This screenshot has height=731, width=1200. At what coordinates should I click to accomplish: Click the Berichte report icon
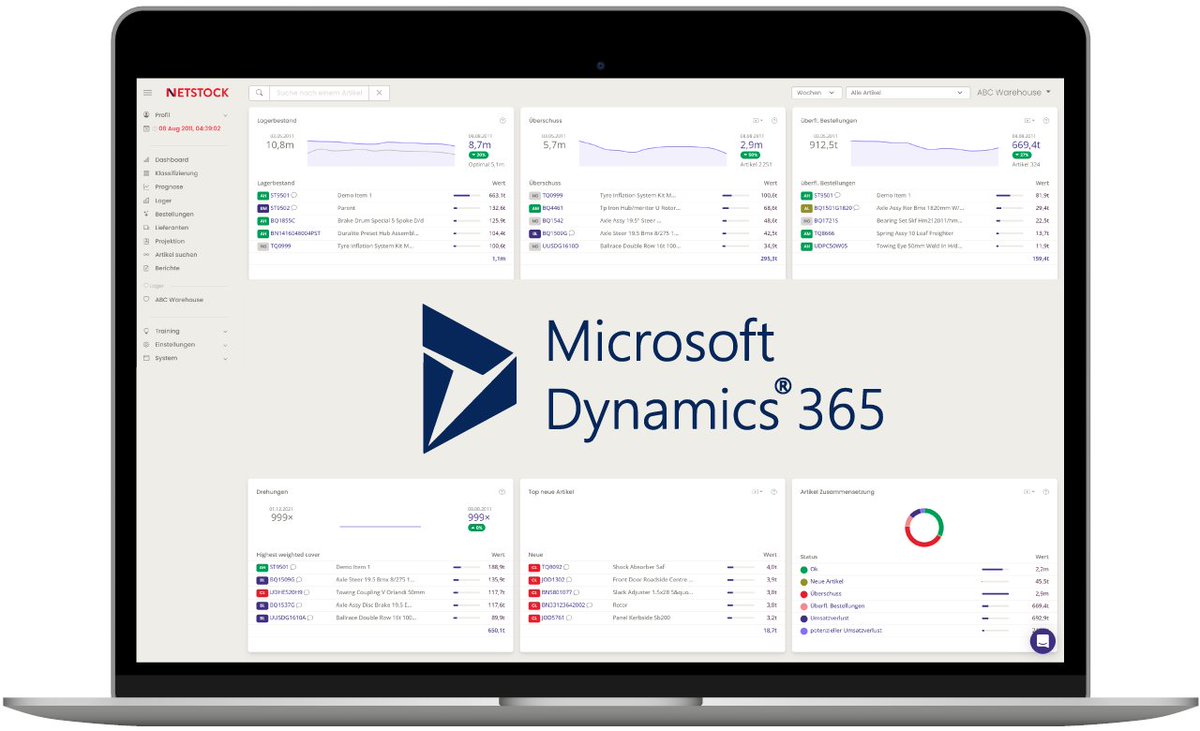(147, 268)
